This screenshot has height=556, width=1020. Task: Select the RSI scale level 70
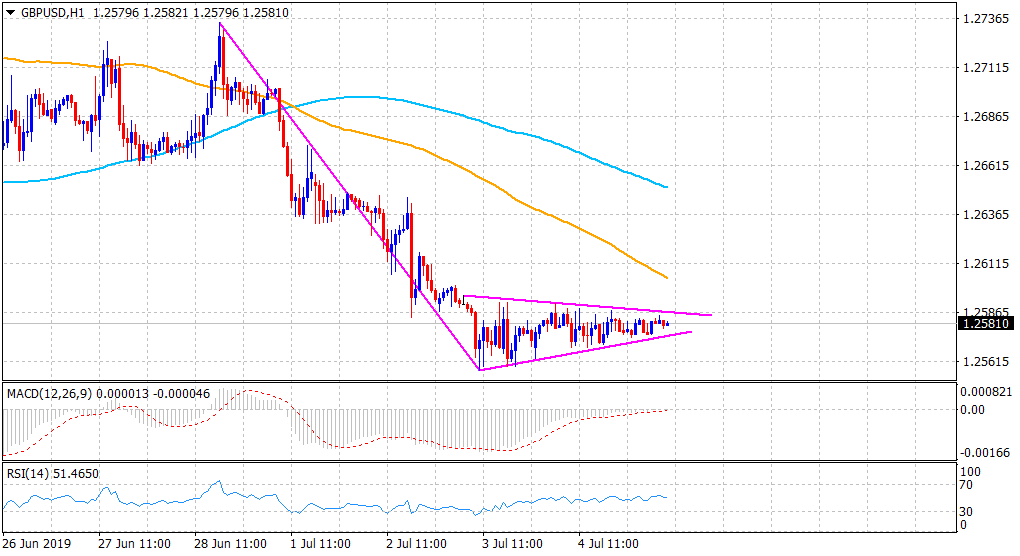click(965, 485)
